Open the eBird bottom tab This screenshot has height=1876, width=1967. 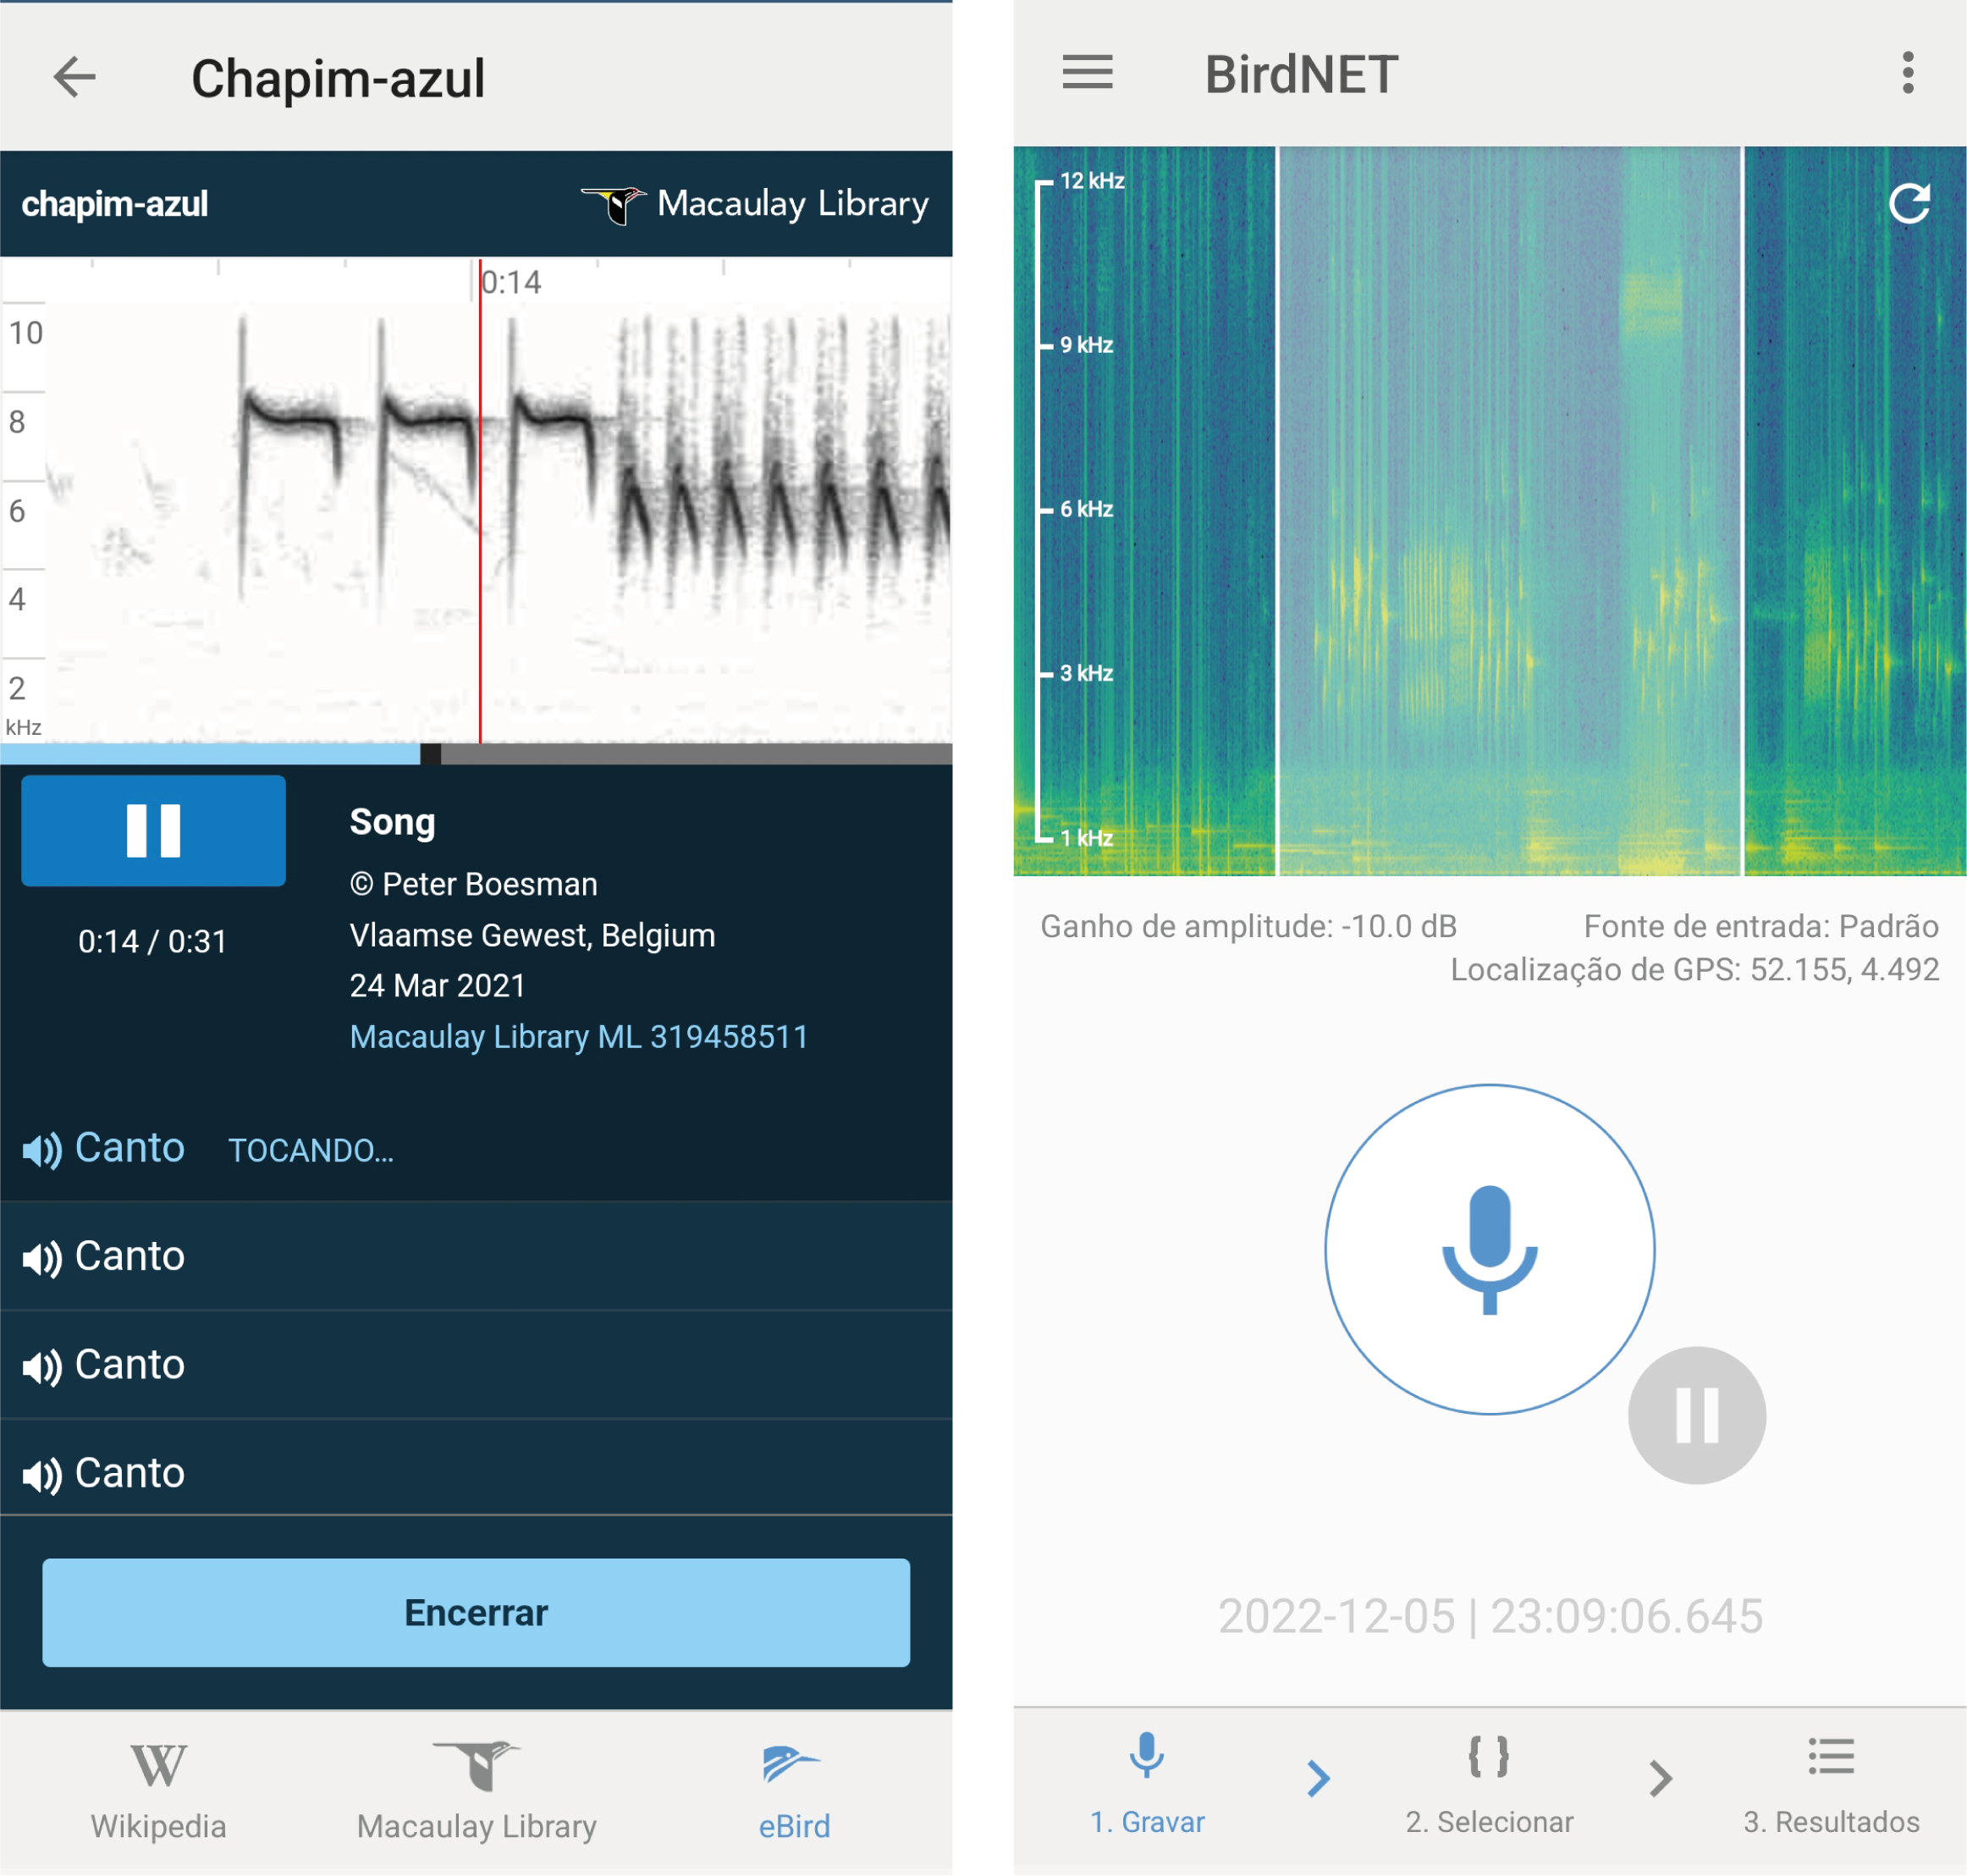pos(794,1791)
